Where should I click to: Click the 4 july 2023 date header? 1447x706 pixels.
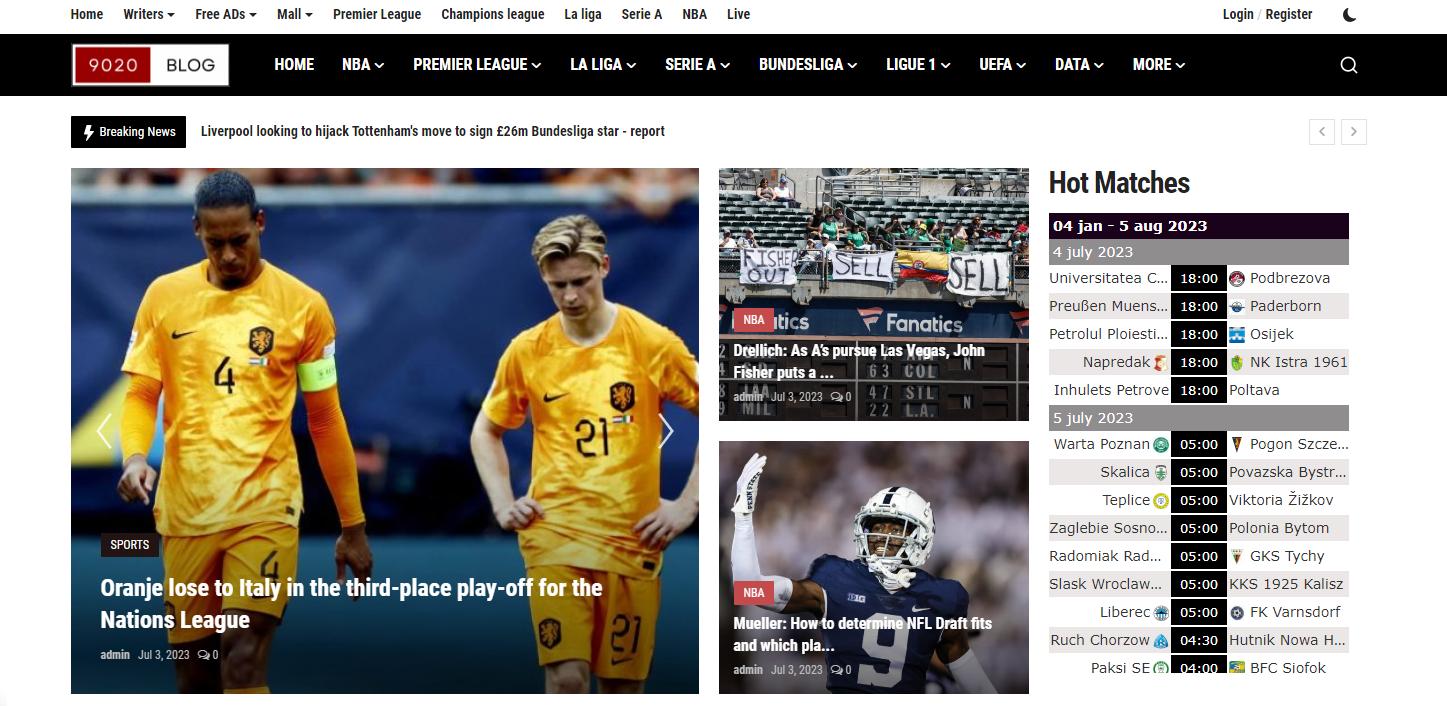tap(1199, 252)
